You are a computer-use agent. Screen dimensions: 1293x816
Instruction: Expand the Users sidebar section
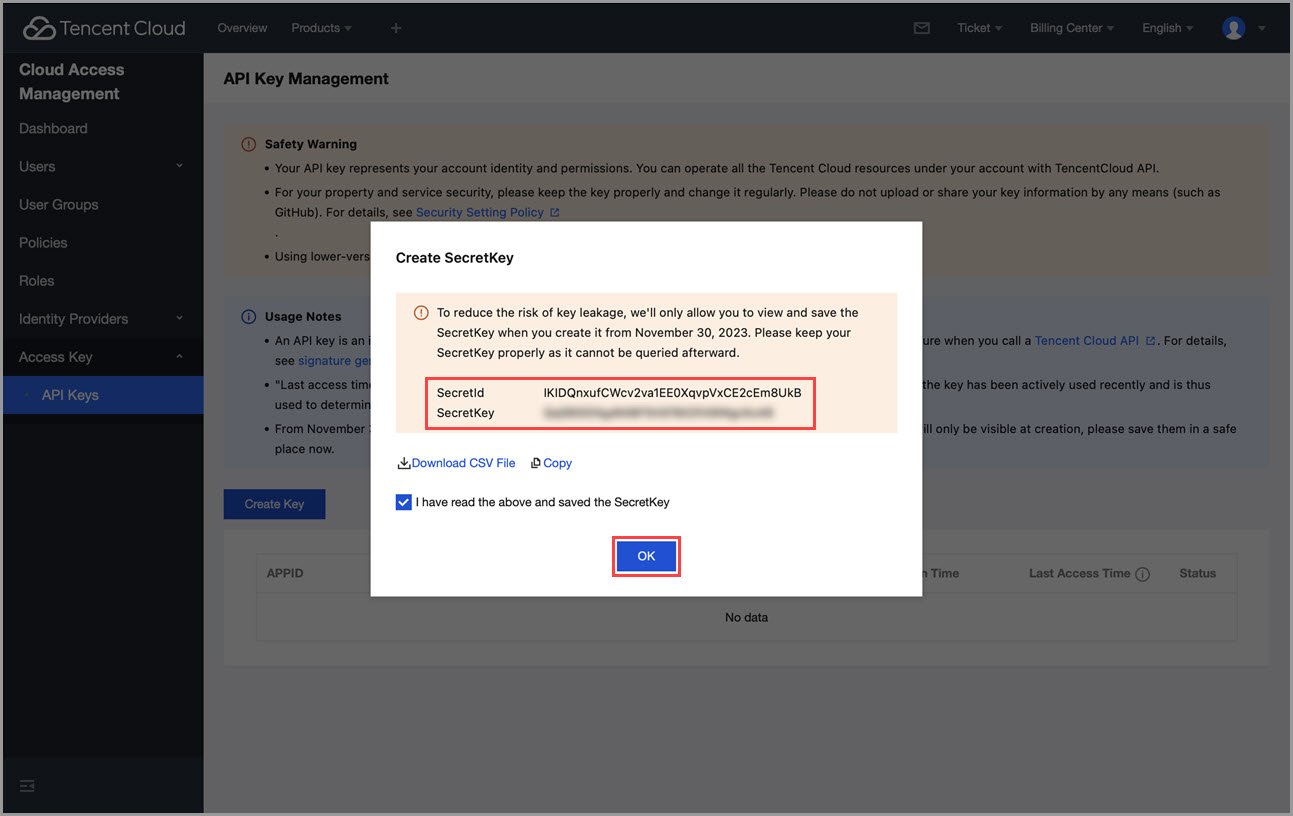point(101,166)
